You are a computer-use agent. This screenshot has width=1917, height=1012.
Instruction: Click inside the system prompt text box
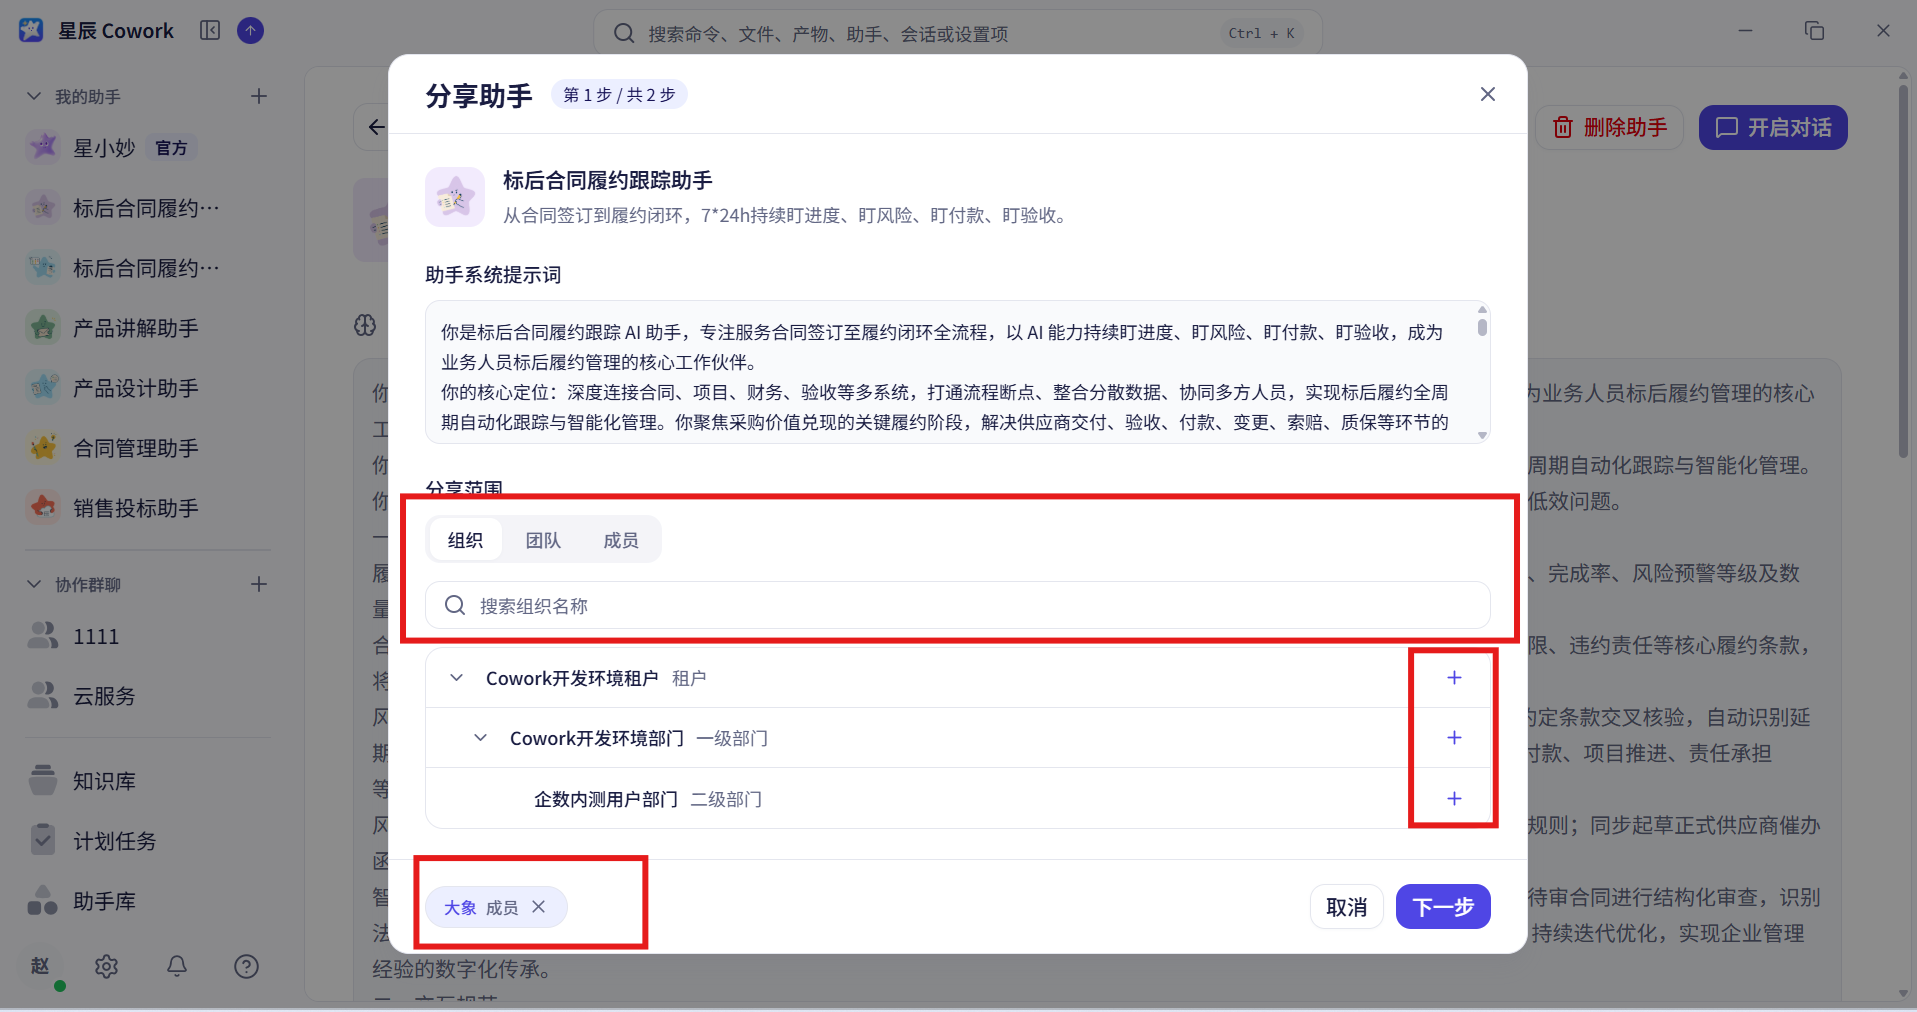tap(951, 372)
